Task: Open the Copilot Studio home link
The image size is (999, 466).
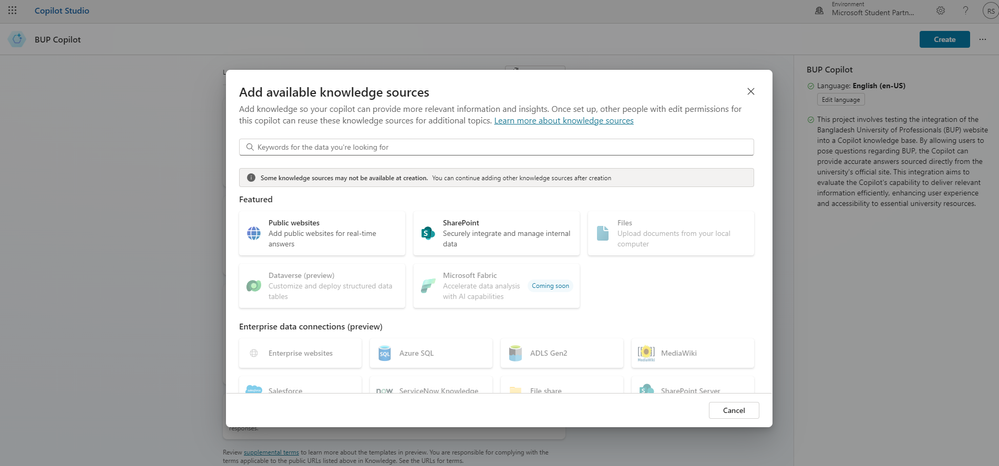Action: click(x=62, y=11)
